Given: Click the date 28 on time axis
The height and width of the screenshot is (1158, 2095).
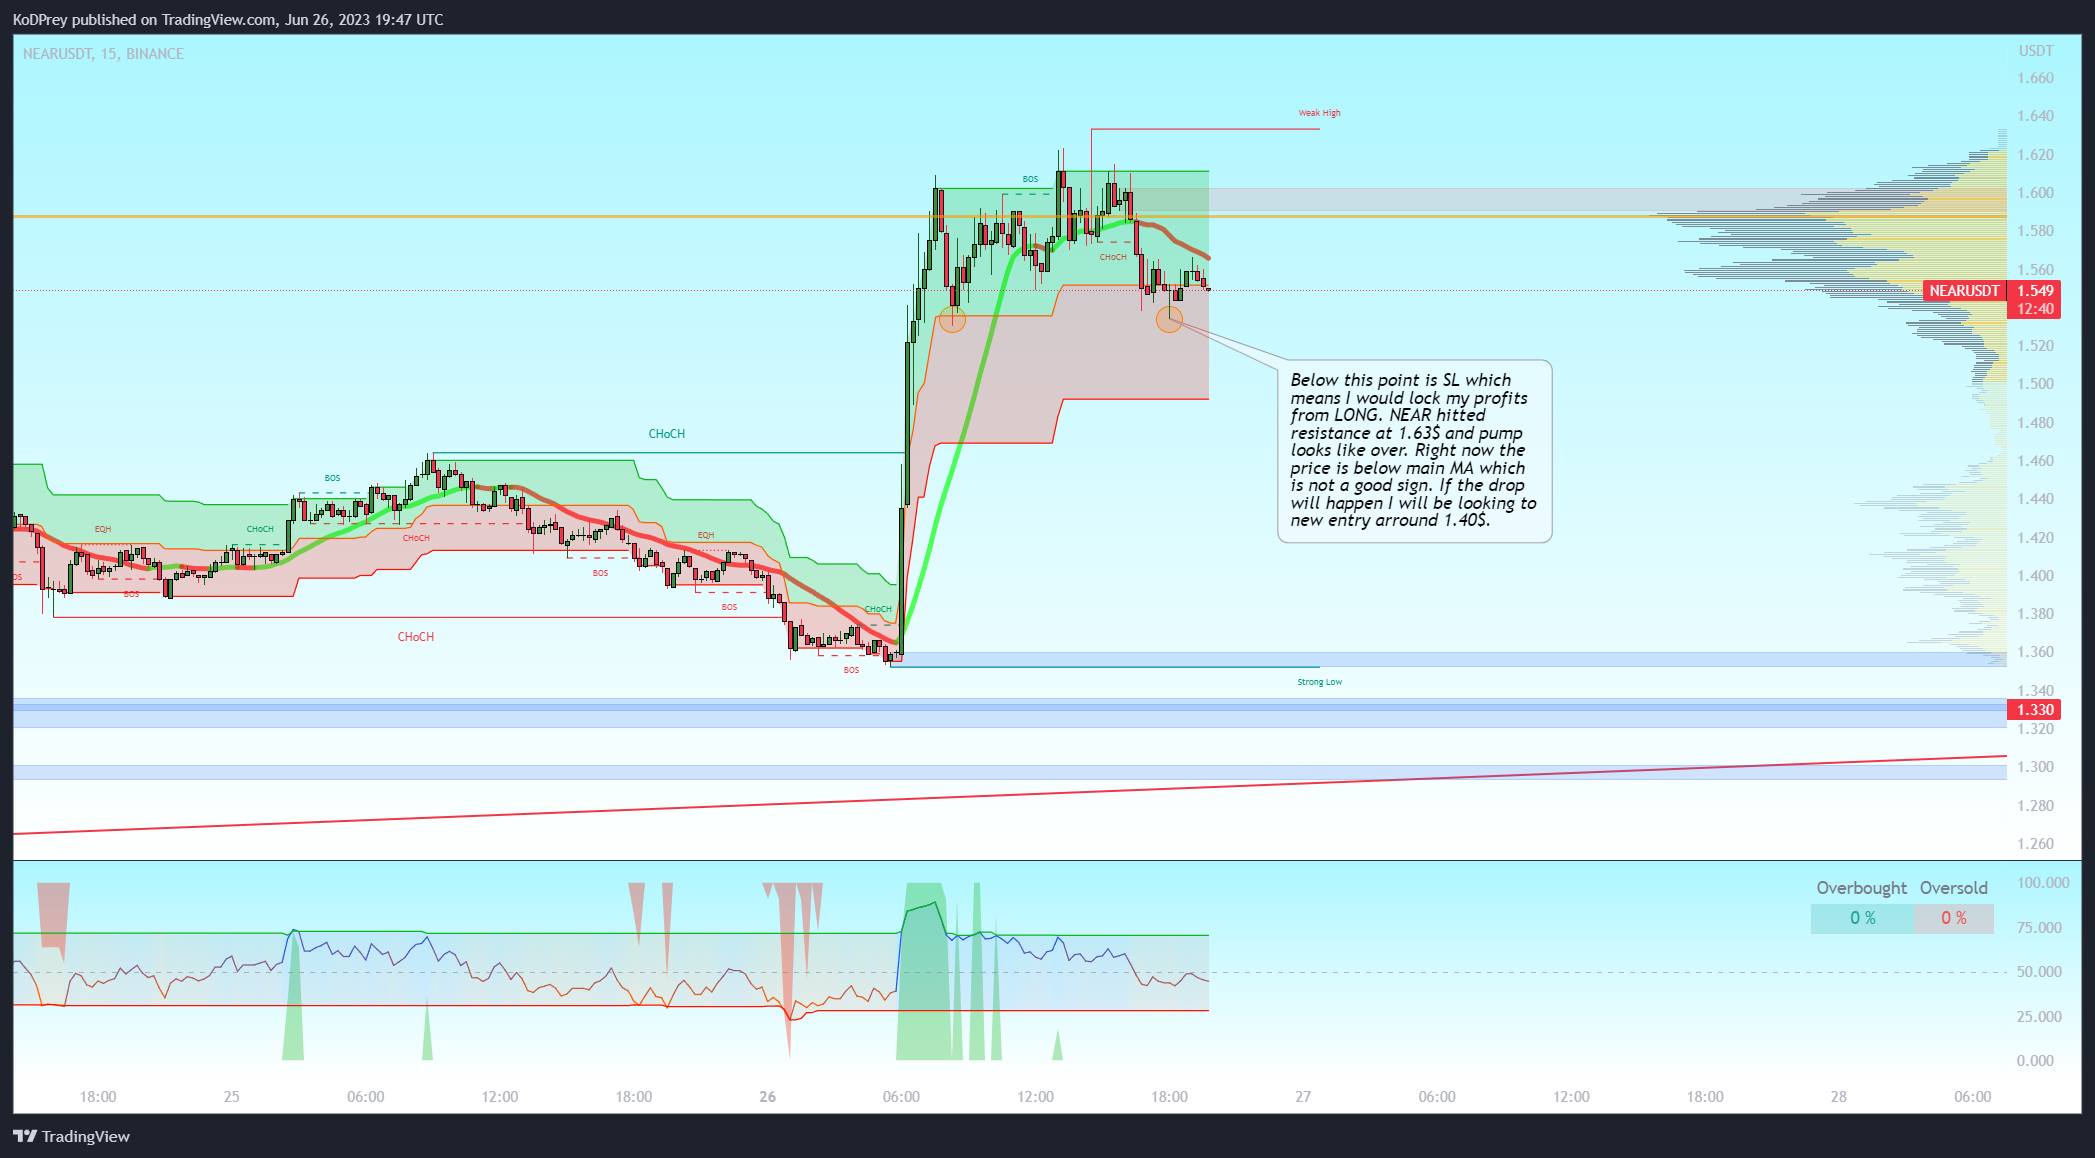Looking at the screenshot, I should (1838, 1097).
